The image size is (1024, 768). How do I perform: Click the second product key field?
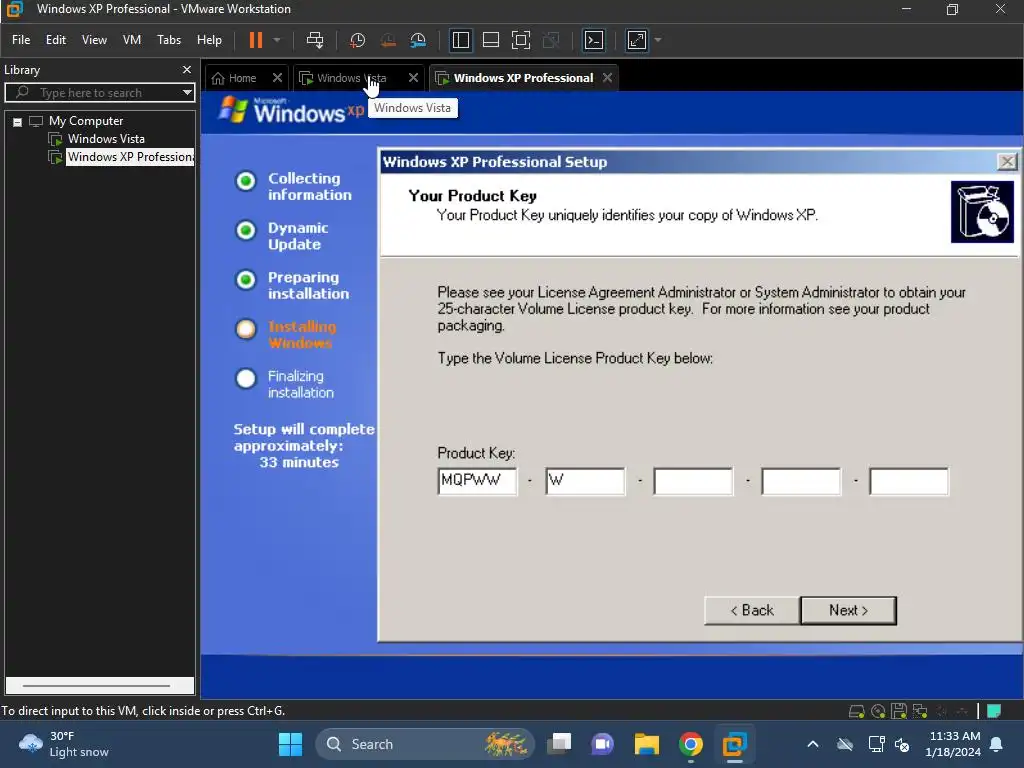click(x=585, y=482)
